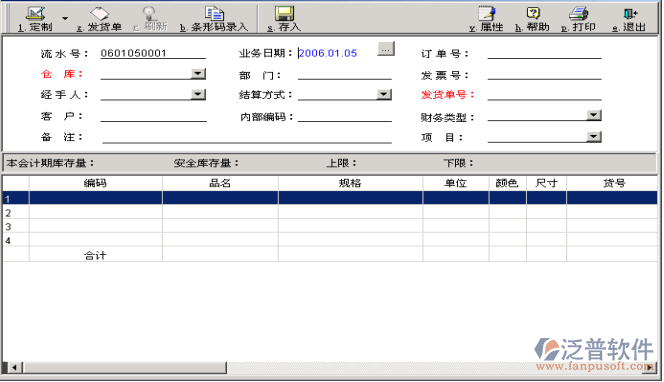
Task: Click the 订单号 order number field
Action: 544,53
